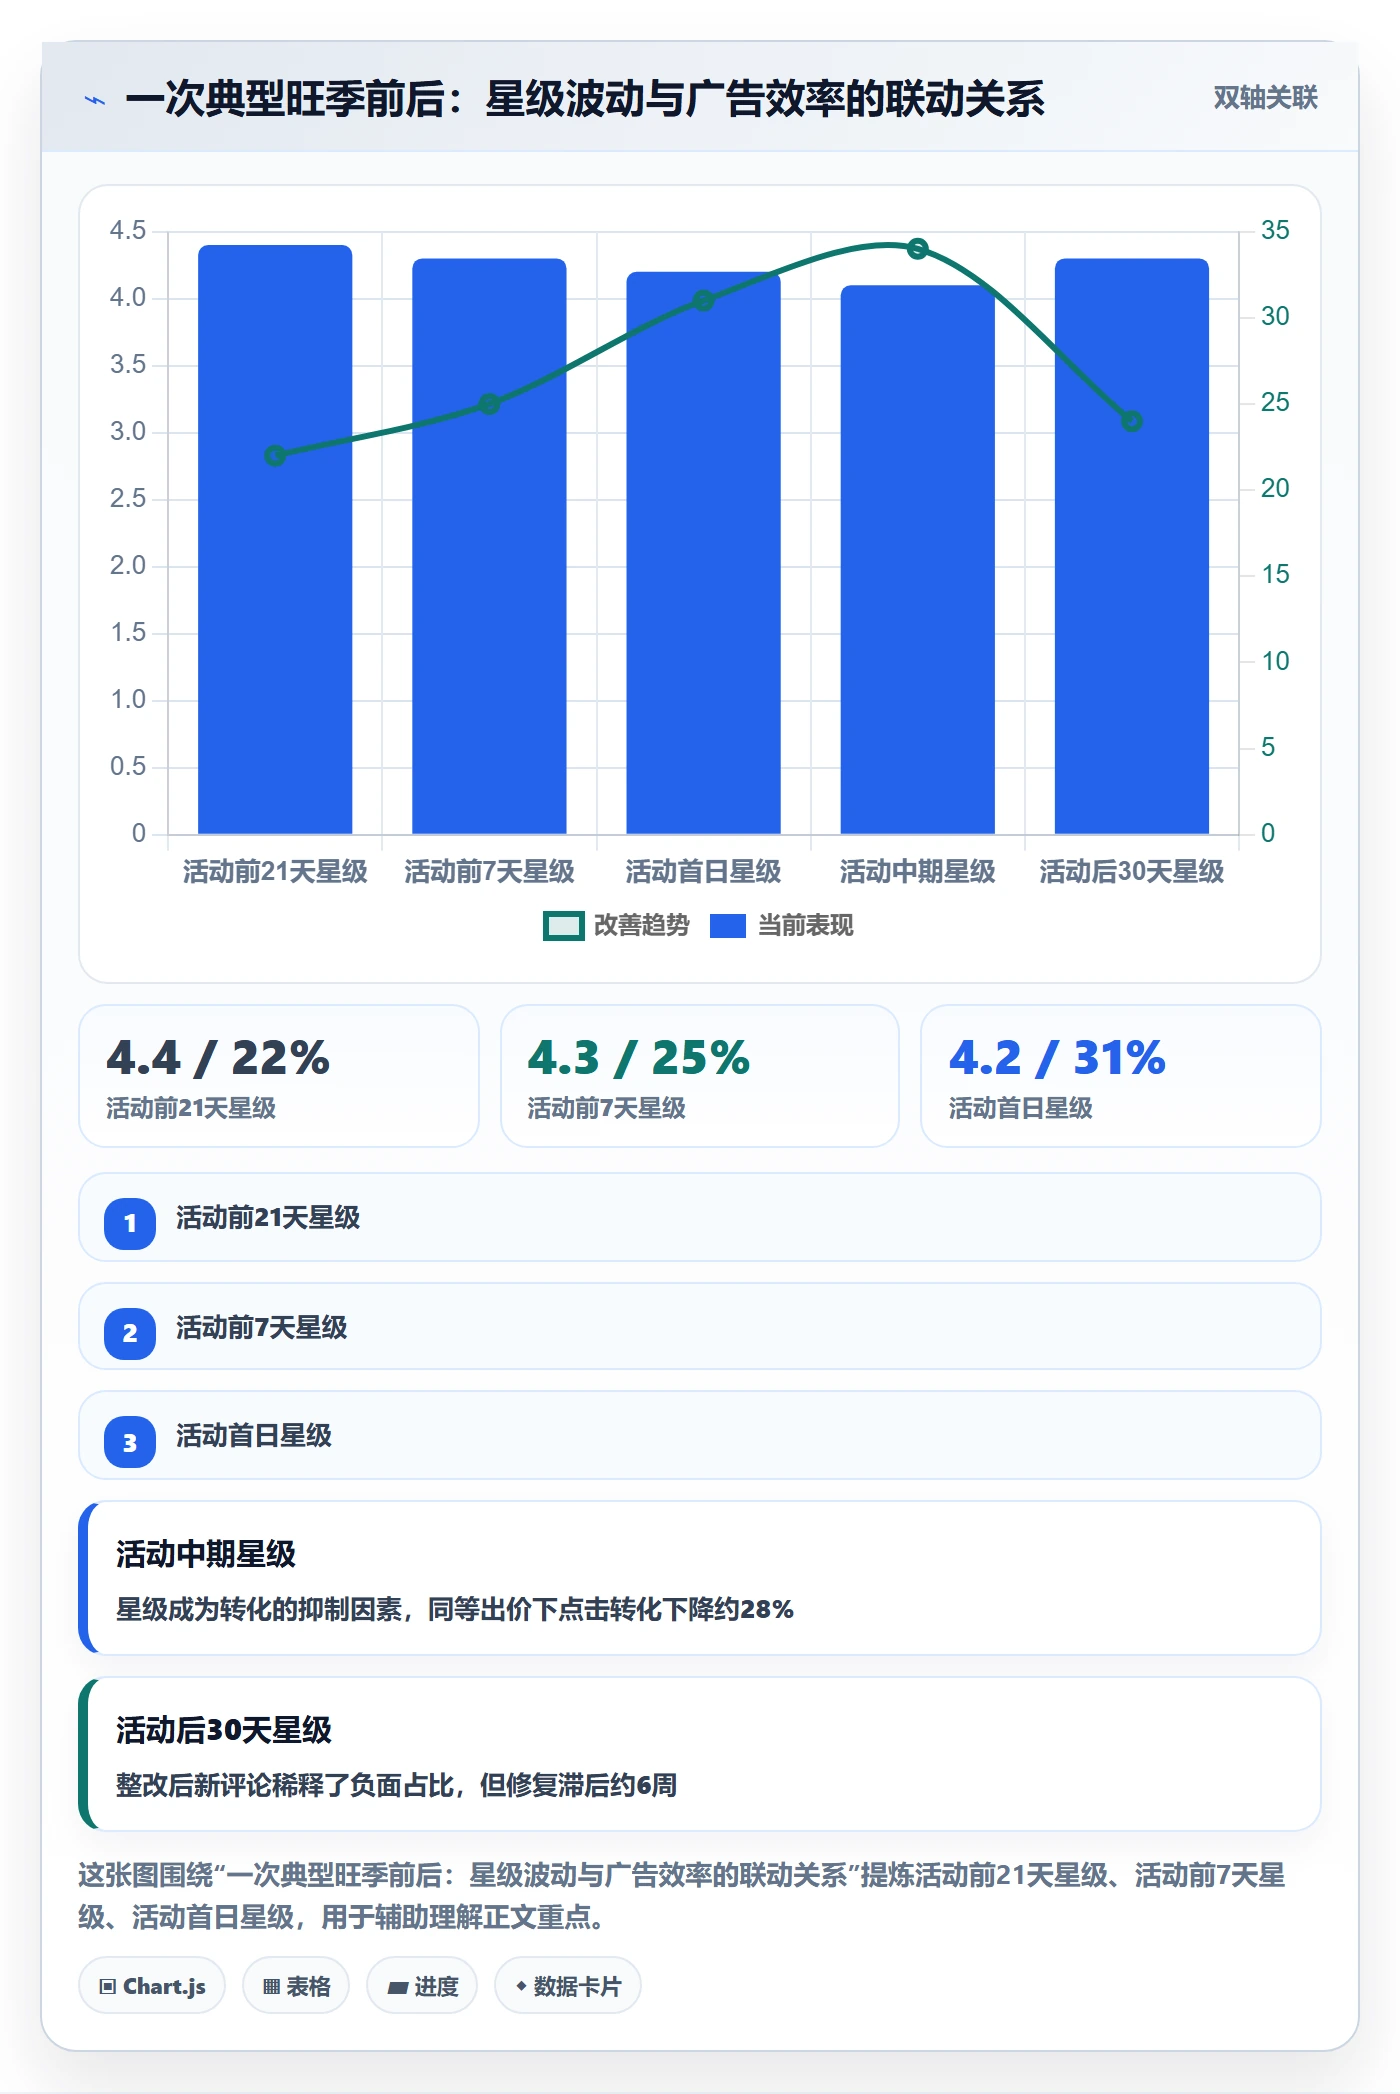Click the 活动中期星级 note card heading
The width and height of the screenshot is (1400, 2094).
tap(206, 1554)
